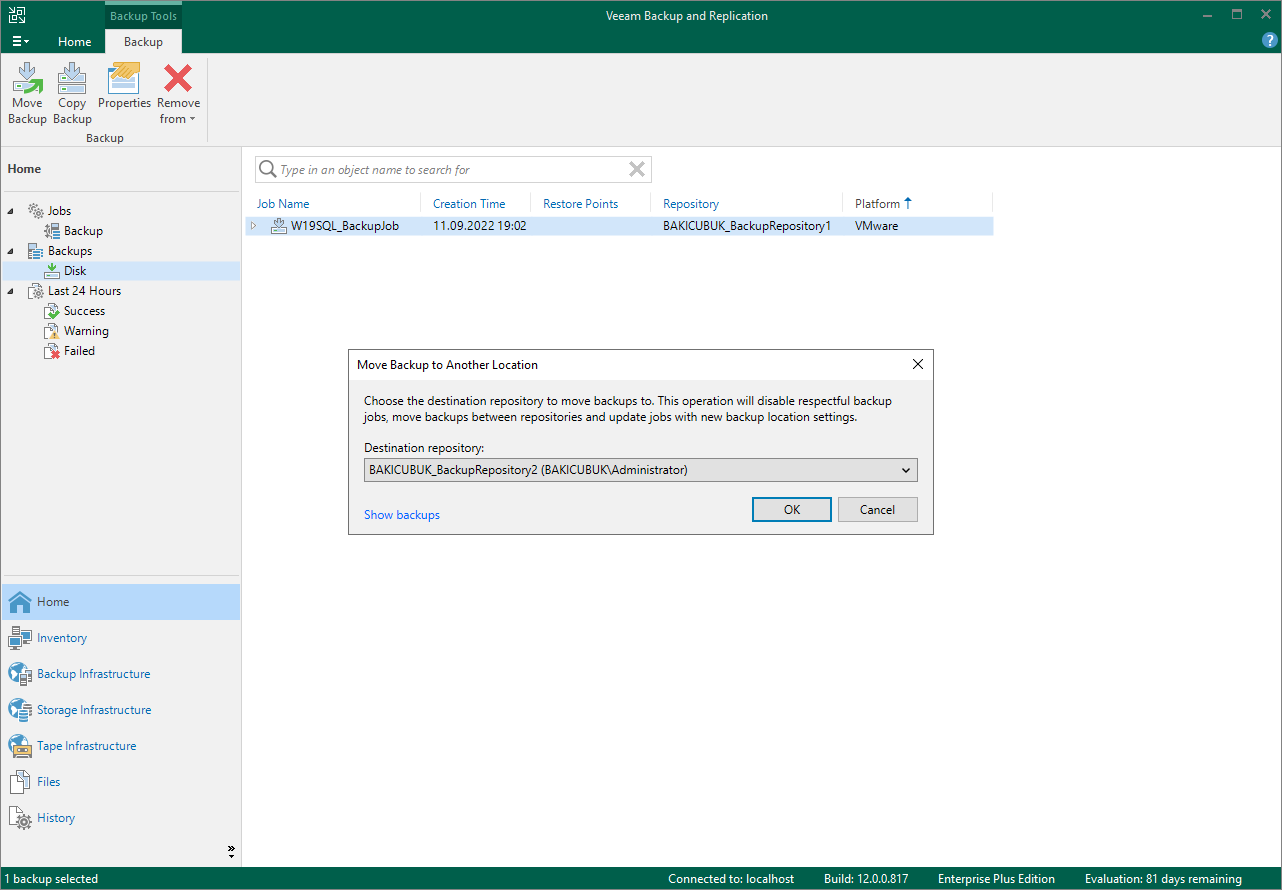Screen dimensions: 1282x890
Task: Click the Copy Backup ribbon icon
Action: coord(72,78)
